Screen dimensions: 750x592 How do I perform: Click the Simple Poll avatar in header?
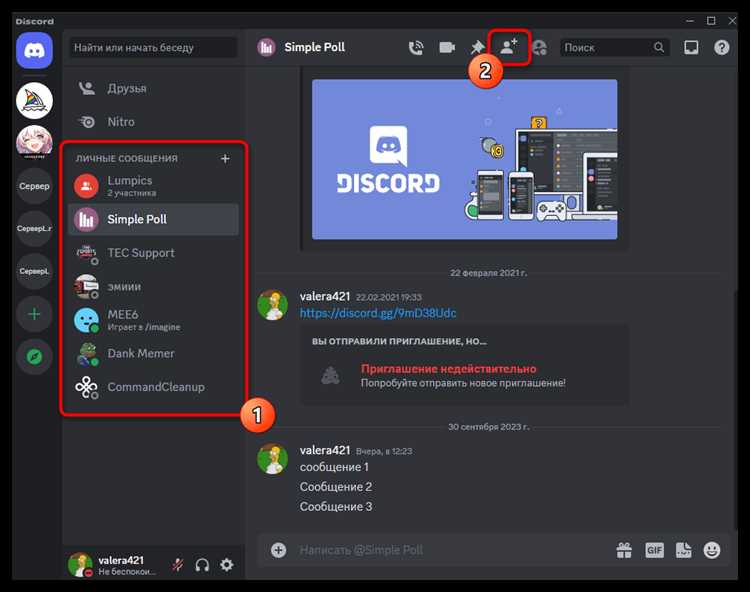click(x=266, y=47)
